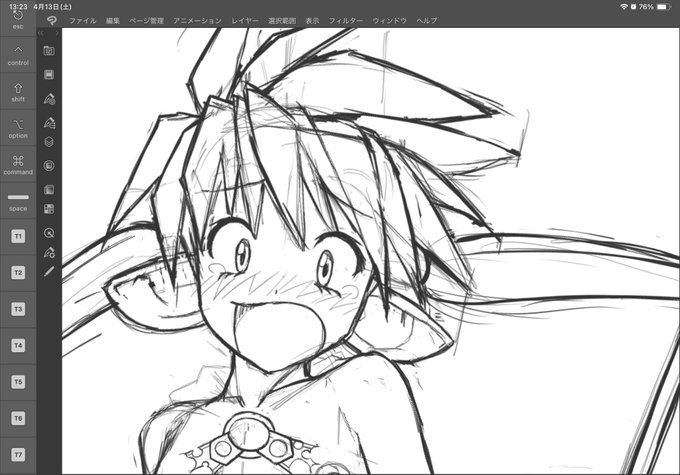
Task: Open the Brush Size stacked-layers icon
Action: click(x=49, y=142)
